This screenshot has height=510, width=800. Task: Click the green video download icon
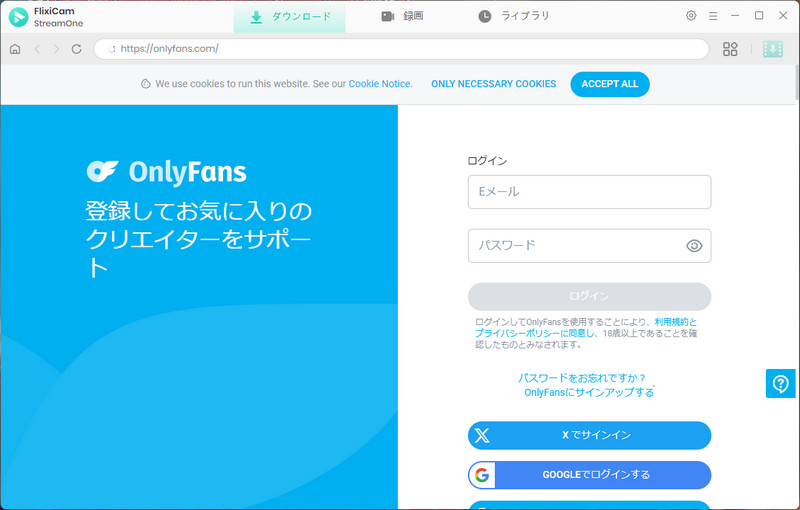(x=772, y=49)
